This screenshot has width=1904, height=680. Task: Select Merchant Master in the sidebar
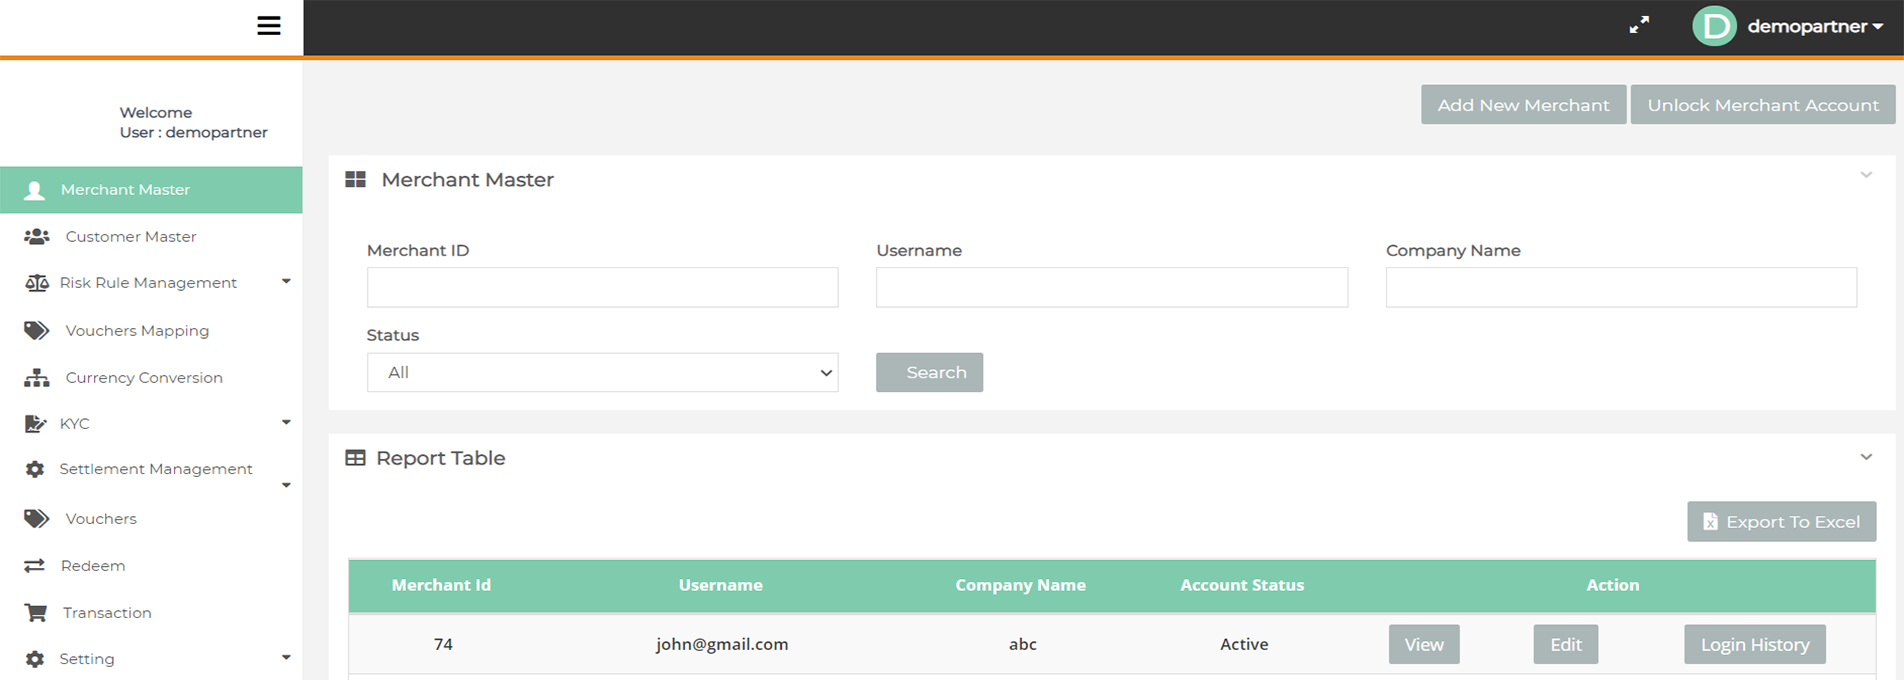click(x=125, y=190)
